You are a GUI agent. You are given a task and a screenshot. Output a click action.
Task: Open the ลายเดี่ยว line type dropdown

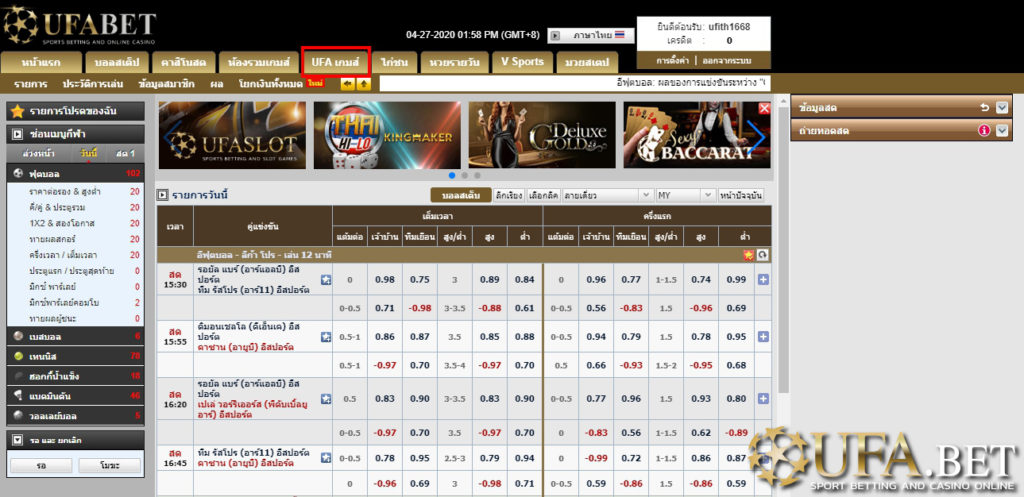click(608, 195)
